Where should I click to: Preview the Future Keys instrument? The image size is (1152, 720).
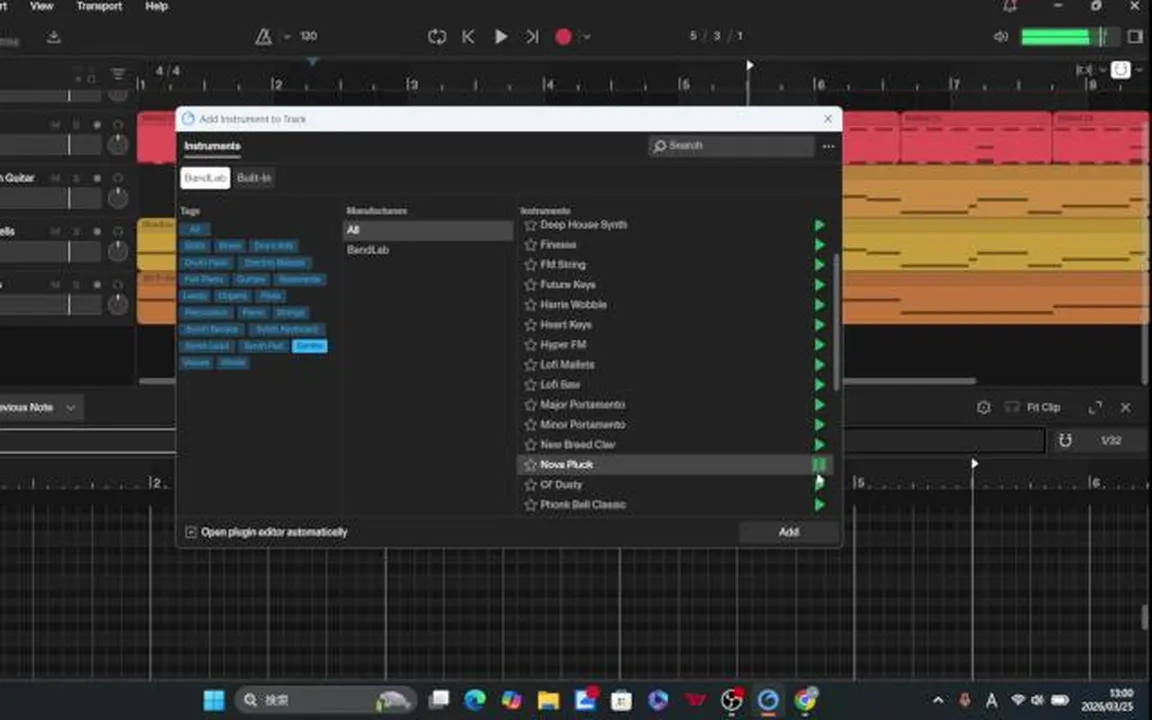(820, 284)
